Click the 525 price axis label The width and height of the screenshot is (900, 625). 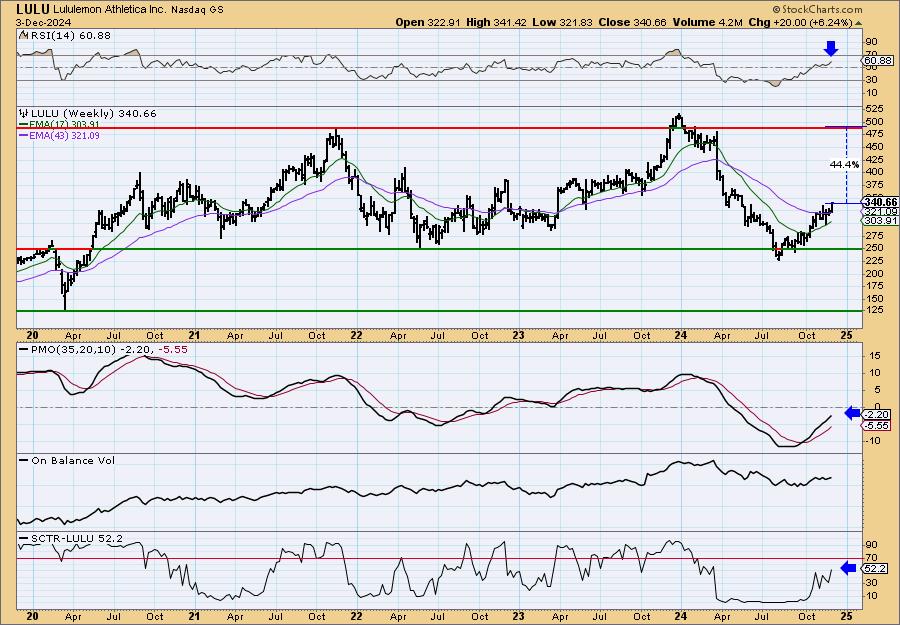pos(874,108)
